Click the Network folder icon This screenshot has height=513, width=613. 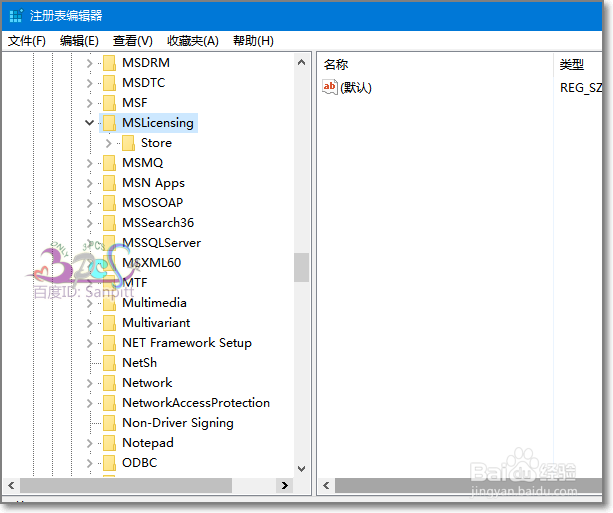pos(109,383)
